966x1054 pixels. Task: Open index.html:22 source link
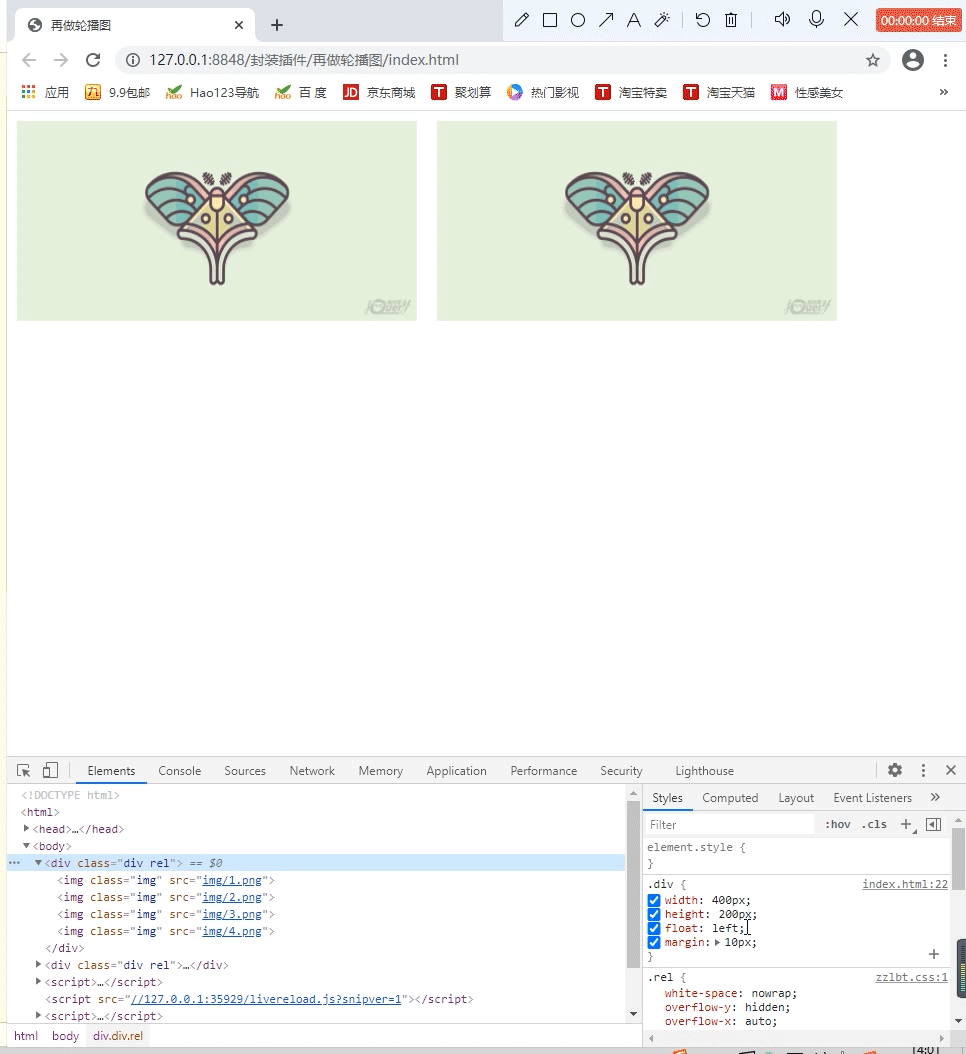(905, 884)
